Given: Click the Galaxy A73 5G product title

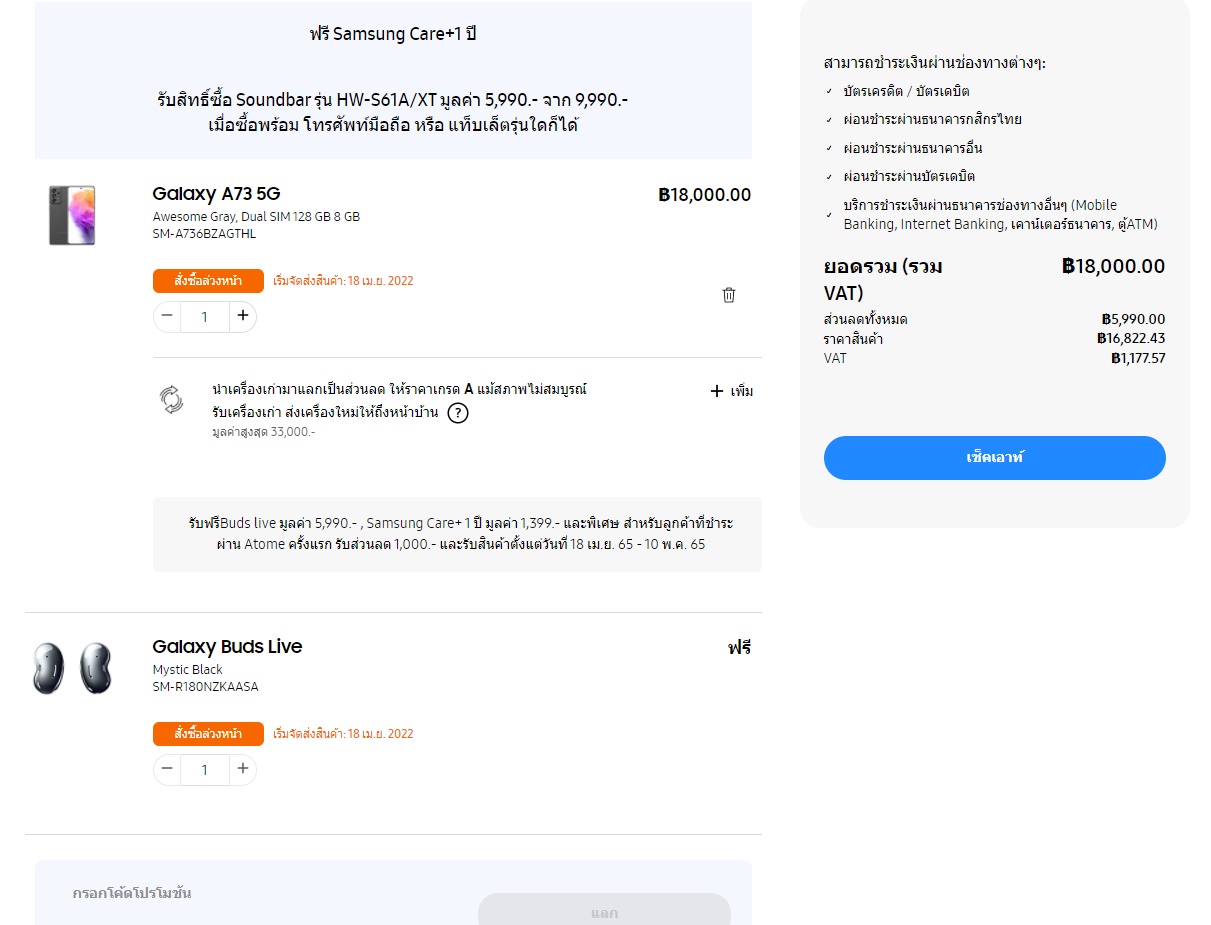Looking at the screenshot, I should pyautogui.click(x=216, y=194).
